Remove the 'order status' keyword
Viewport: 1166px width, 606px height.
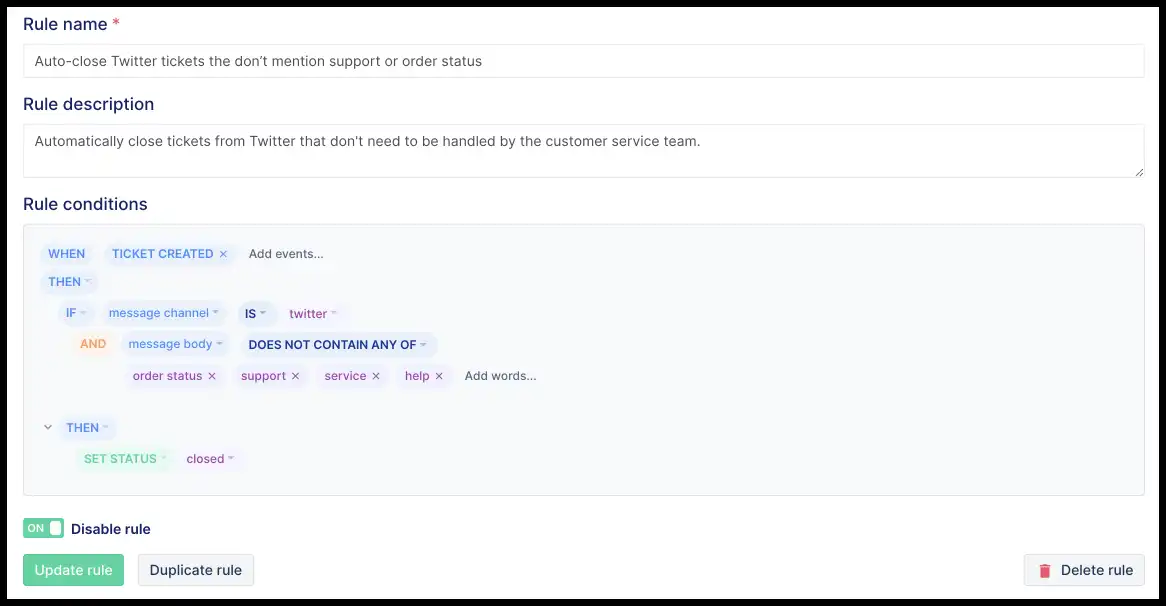[212, 376]
